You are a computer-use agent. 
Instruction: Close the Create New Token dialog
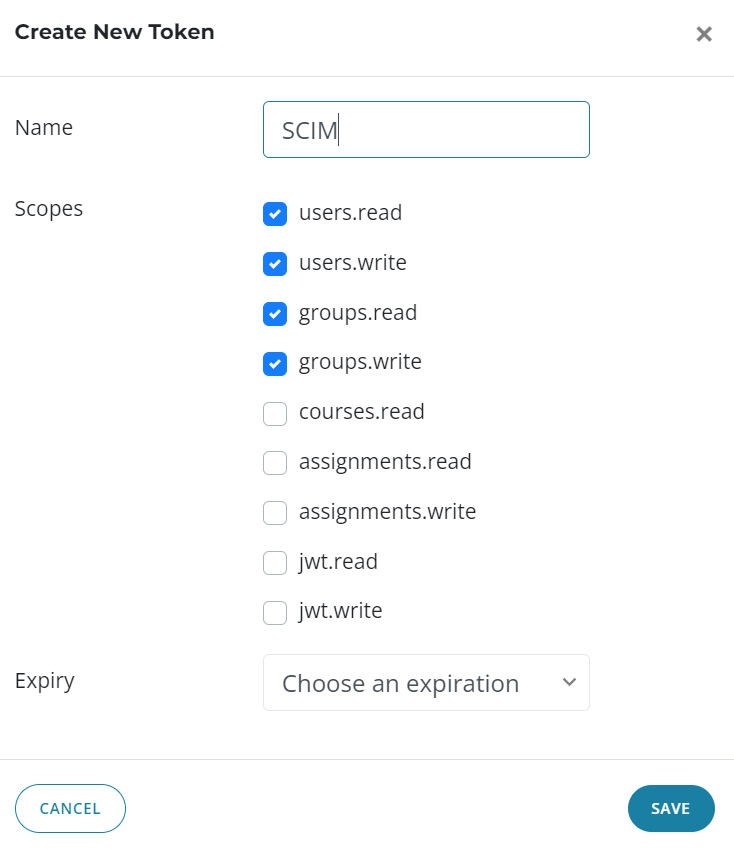pyautogui.click(x=704, y=34)
